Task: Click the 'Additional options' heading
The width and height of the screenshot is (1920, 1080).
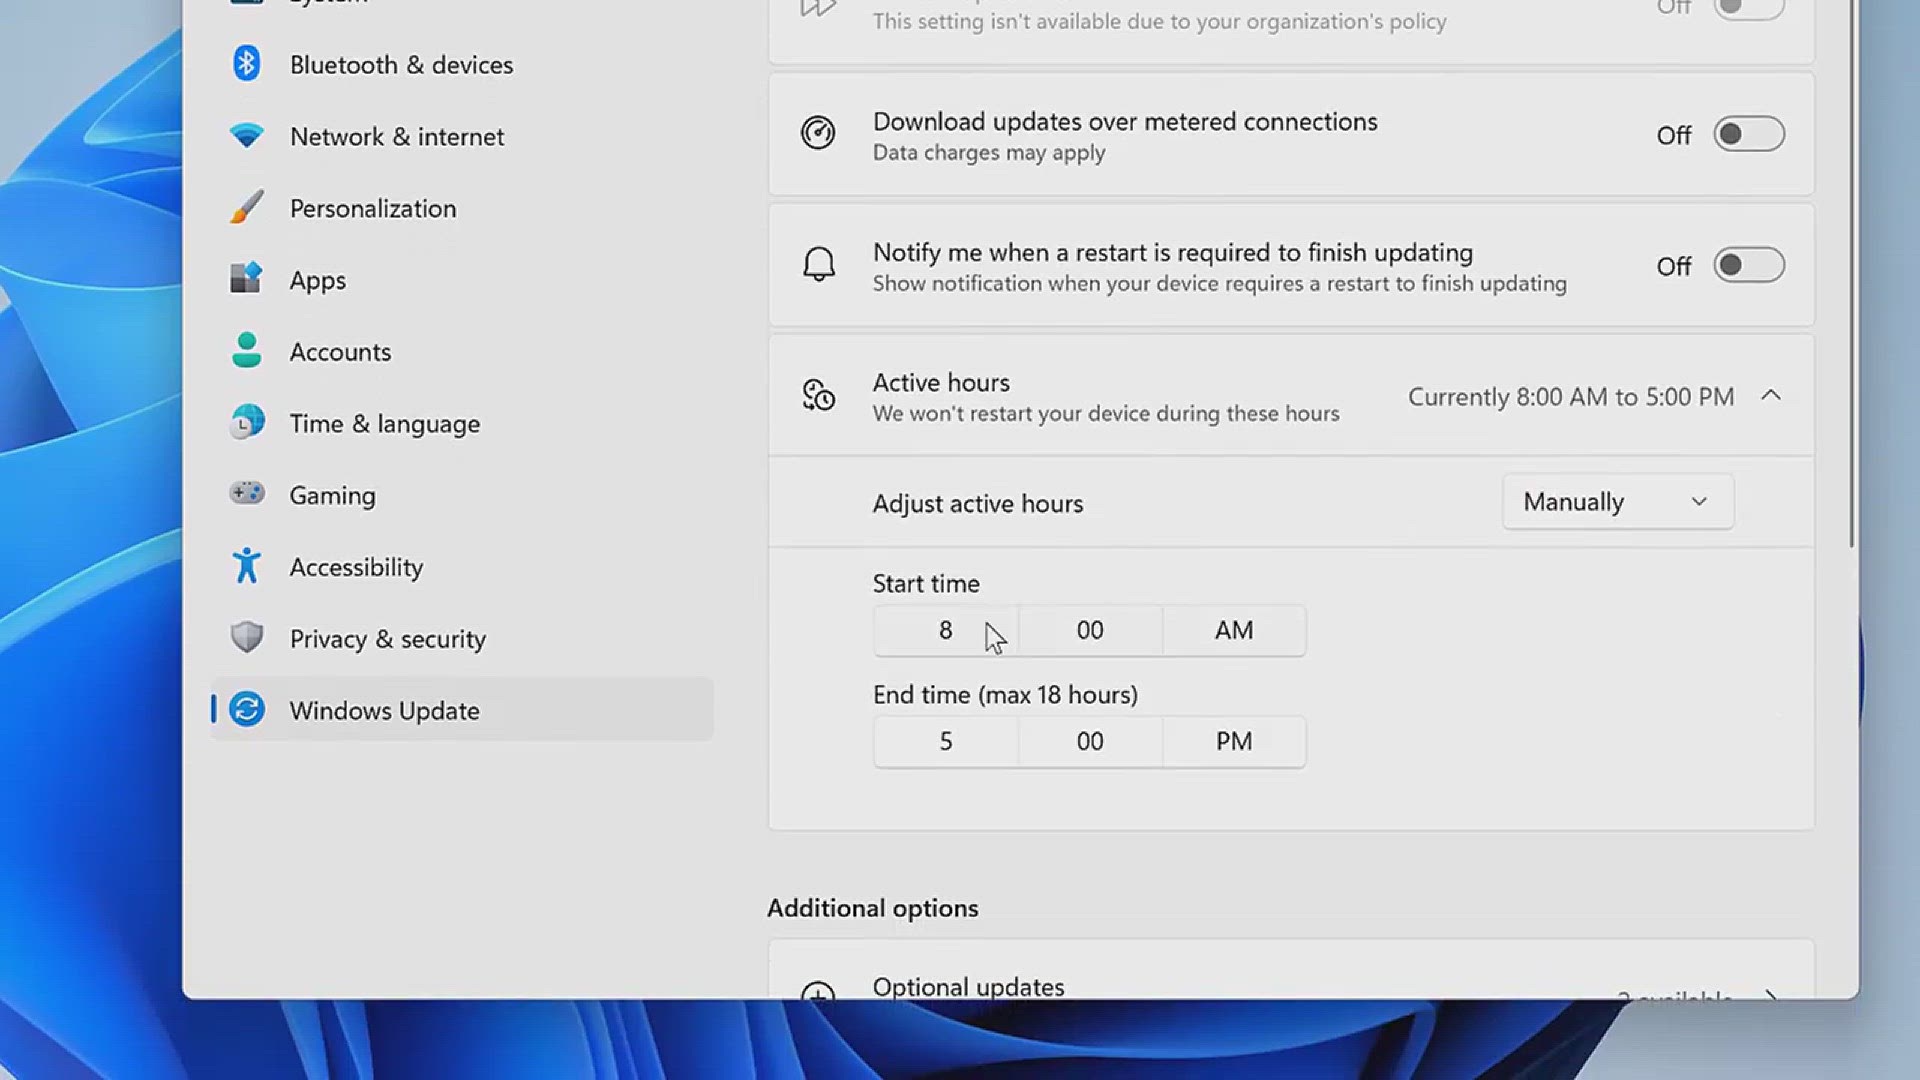Action: point(873,908)
